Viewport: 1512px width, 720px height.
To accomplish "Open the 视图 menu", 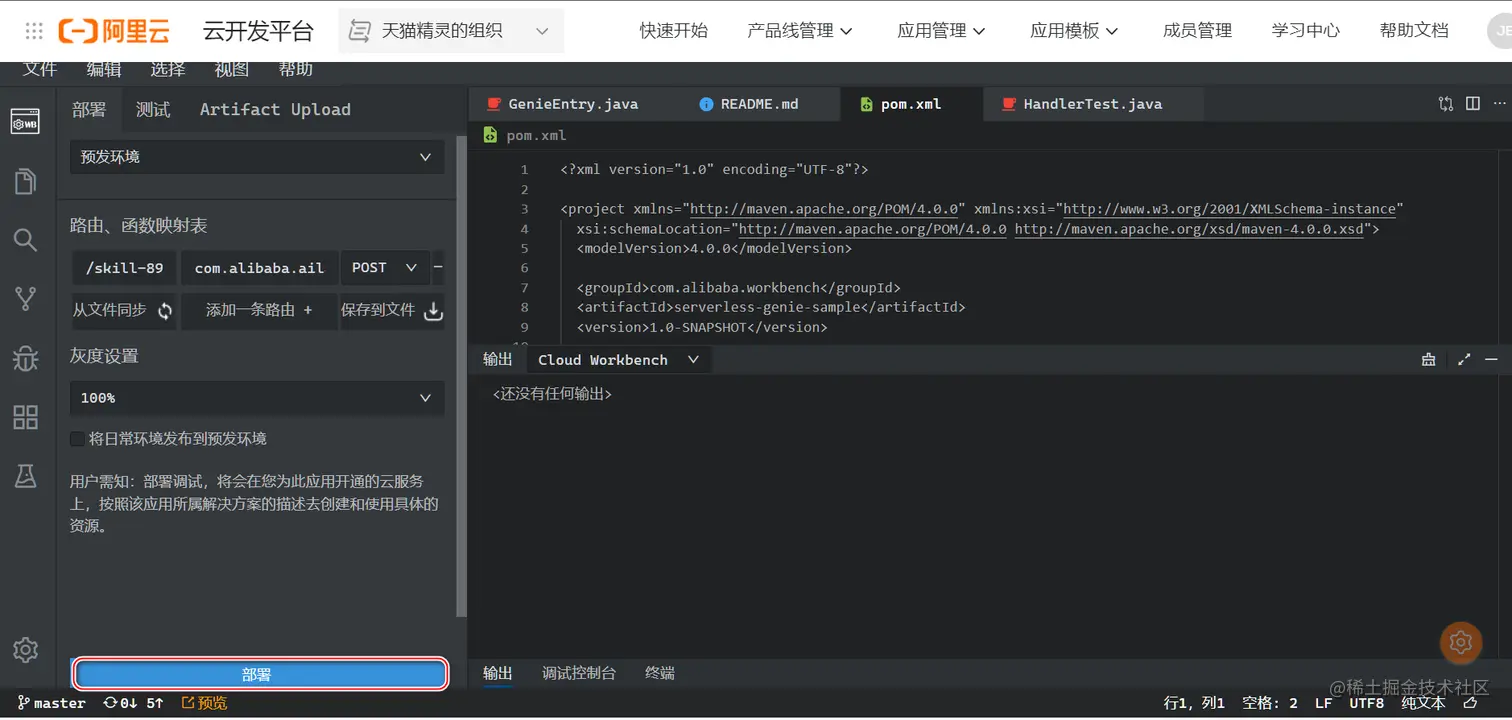I will coord(232,69).
